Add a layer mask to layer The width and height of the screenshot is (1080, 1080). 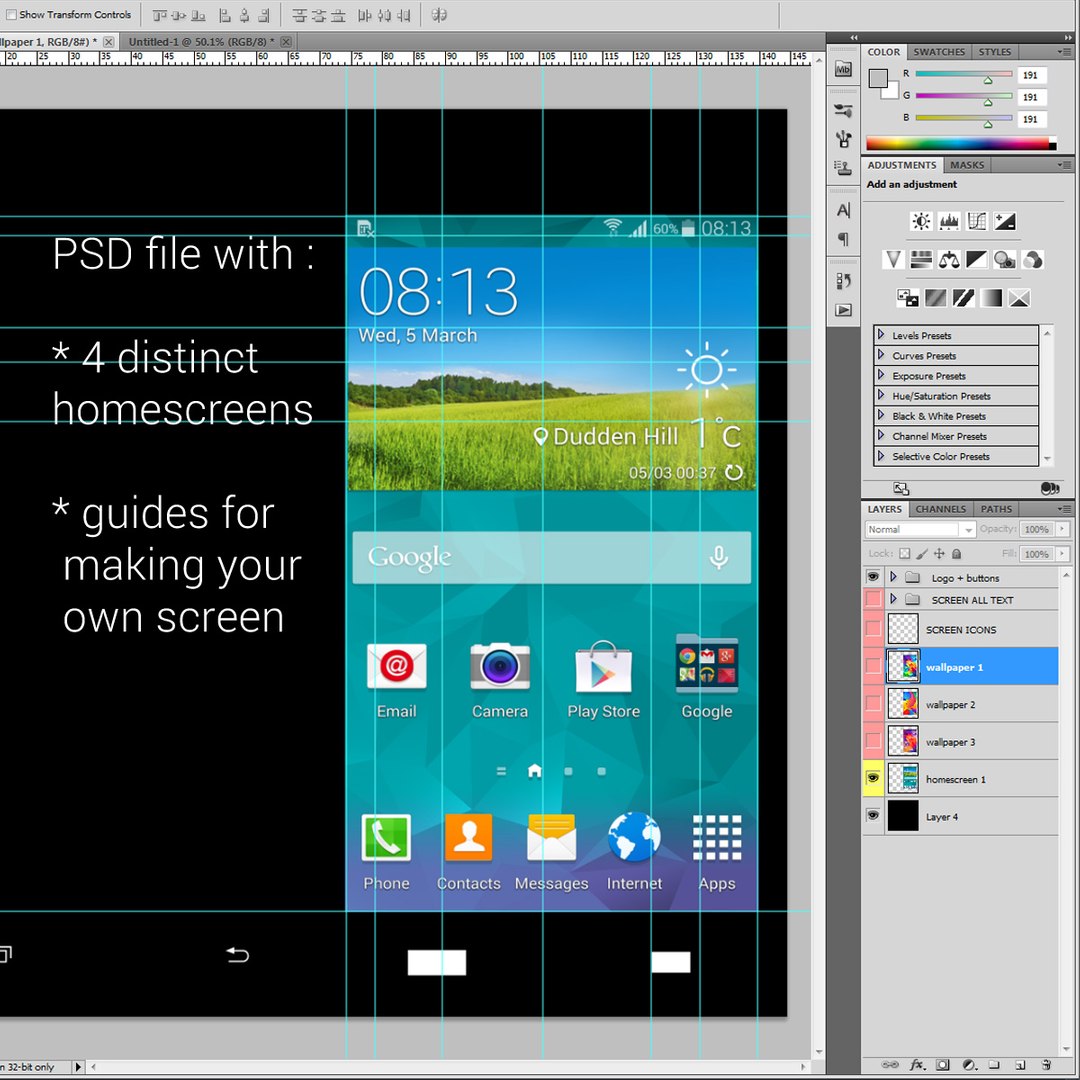coord(943,1065)
